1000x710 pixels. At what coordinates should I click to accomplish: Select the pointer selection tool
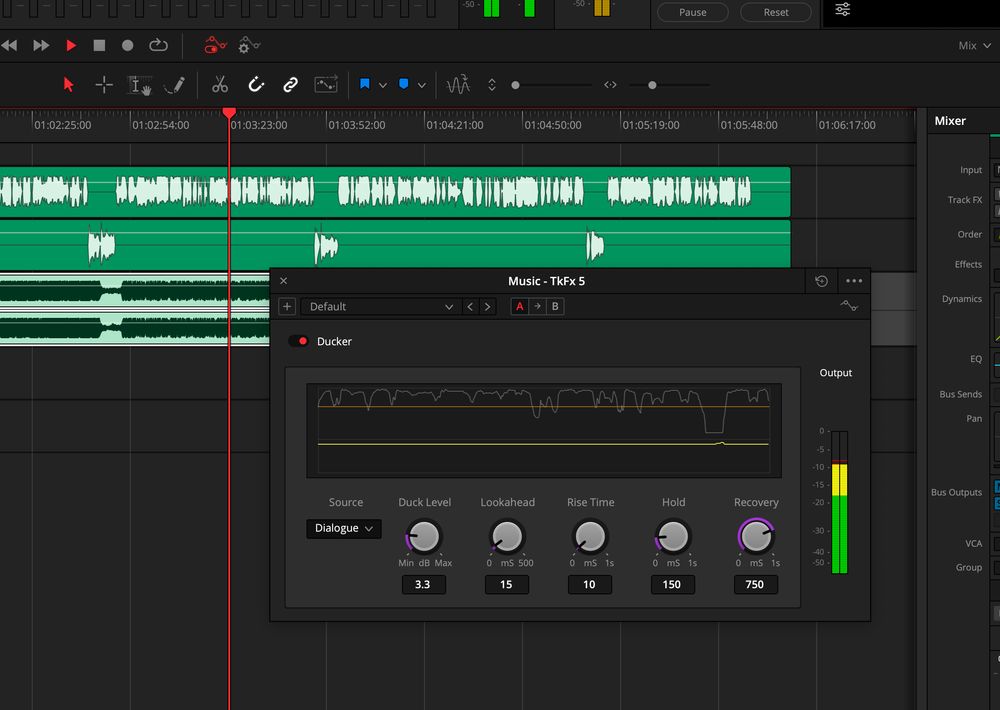point(69,85)
